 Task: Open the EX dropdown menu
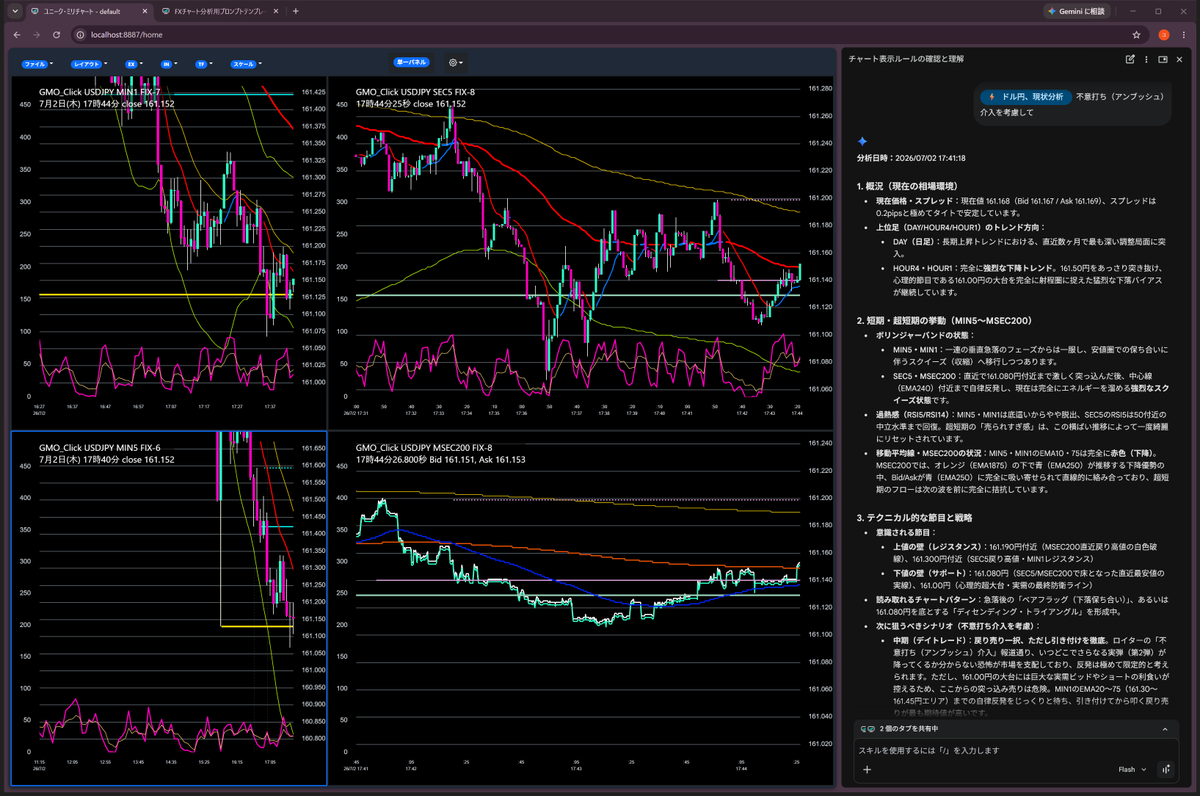[x=134, y=63]
